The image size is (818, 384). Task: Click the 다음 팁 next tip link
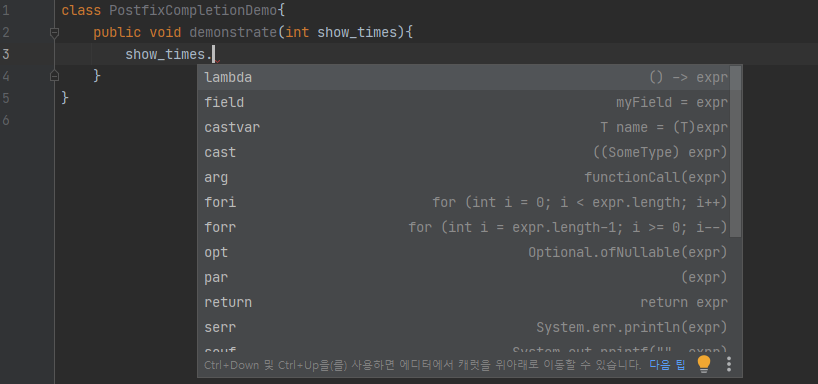[x=667, y=364]
